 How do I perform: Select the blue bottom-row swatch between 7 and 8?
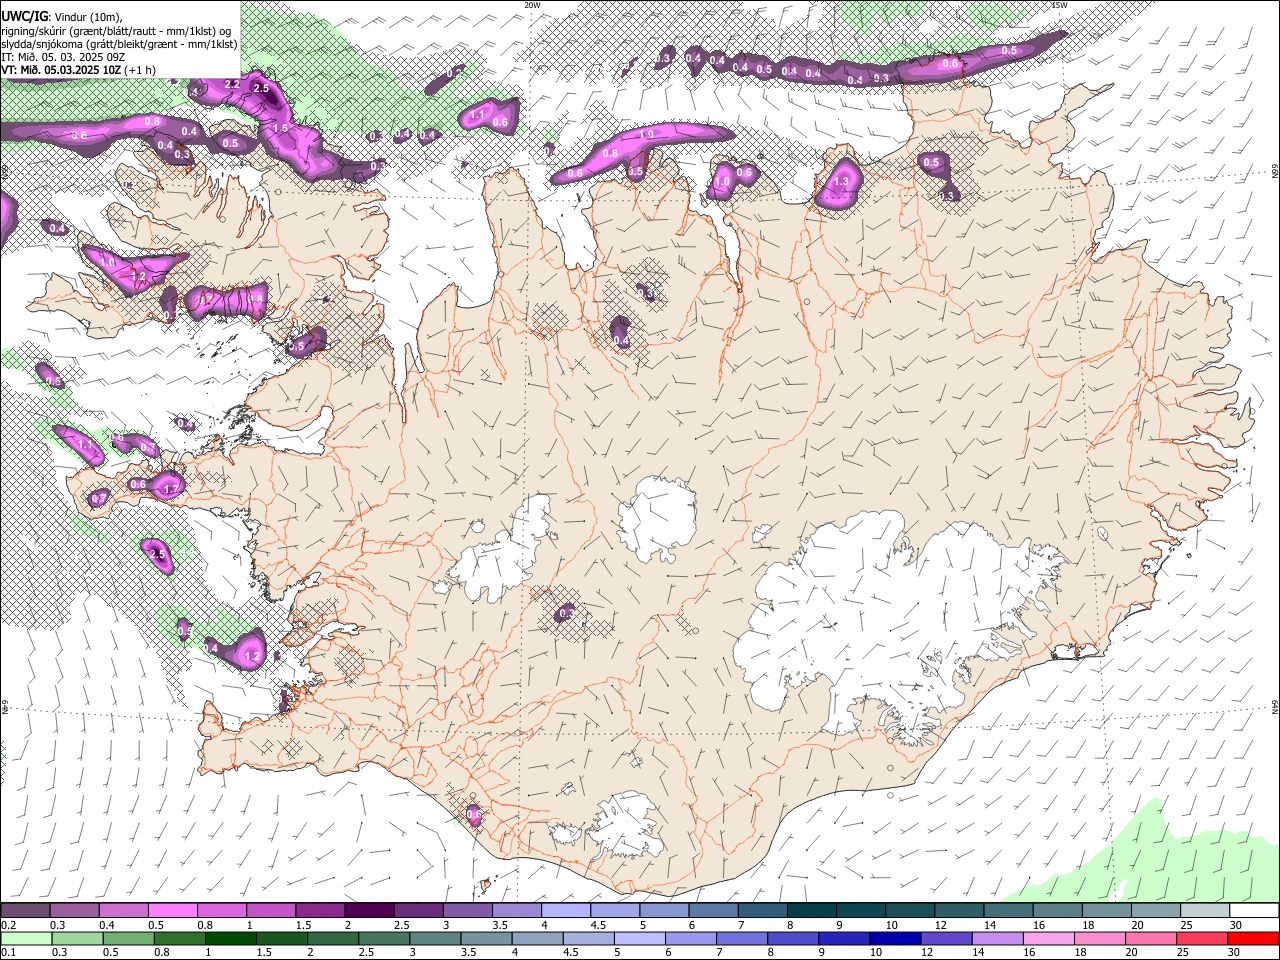[x=741, y=938]
